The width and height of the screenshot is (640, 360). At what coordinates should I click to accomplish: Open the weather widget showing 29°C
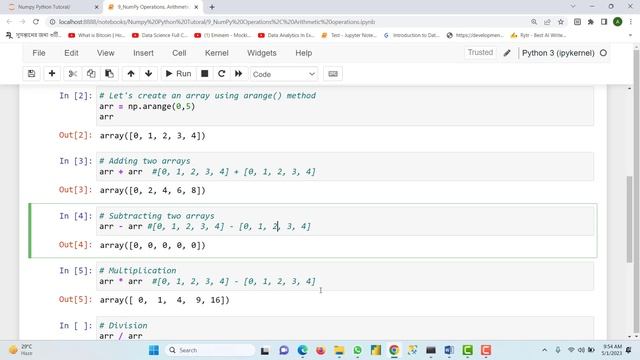pyautogui.click(x=21, y=350)
